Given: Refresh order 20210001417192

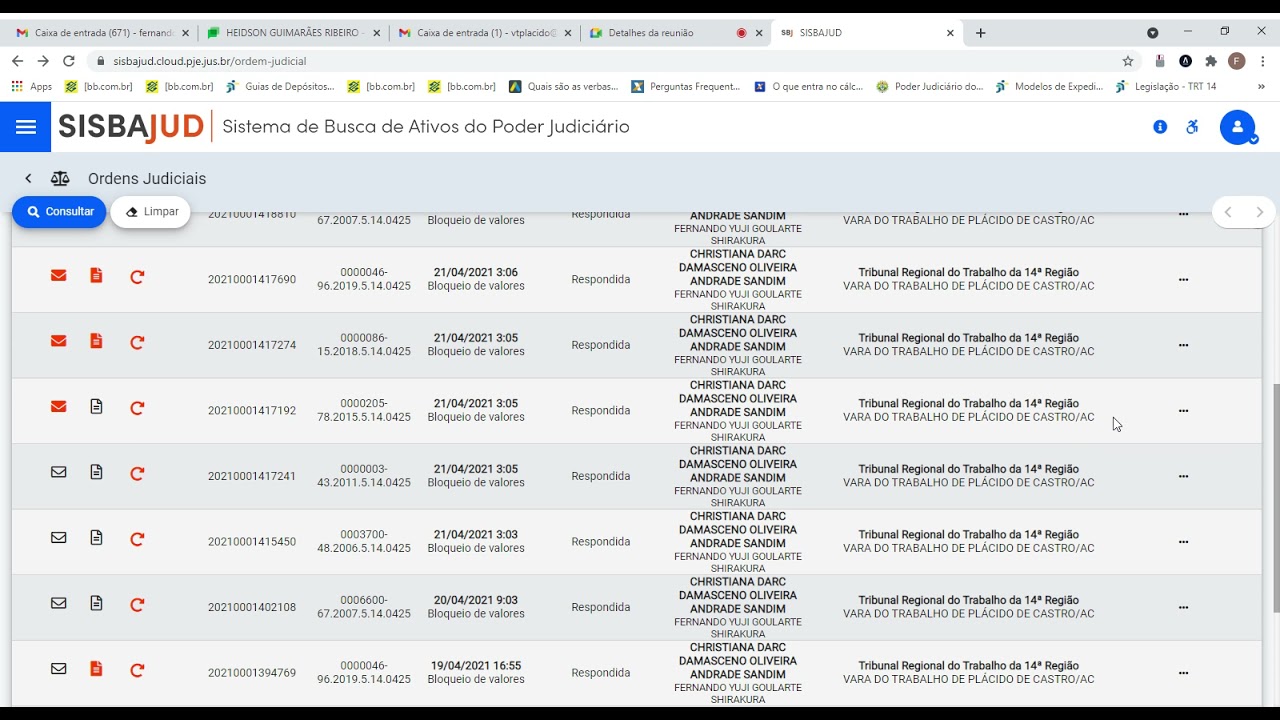Looking at the screenshot, I should pos(137,407).
